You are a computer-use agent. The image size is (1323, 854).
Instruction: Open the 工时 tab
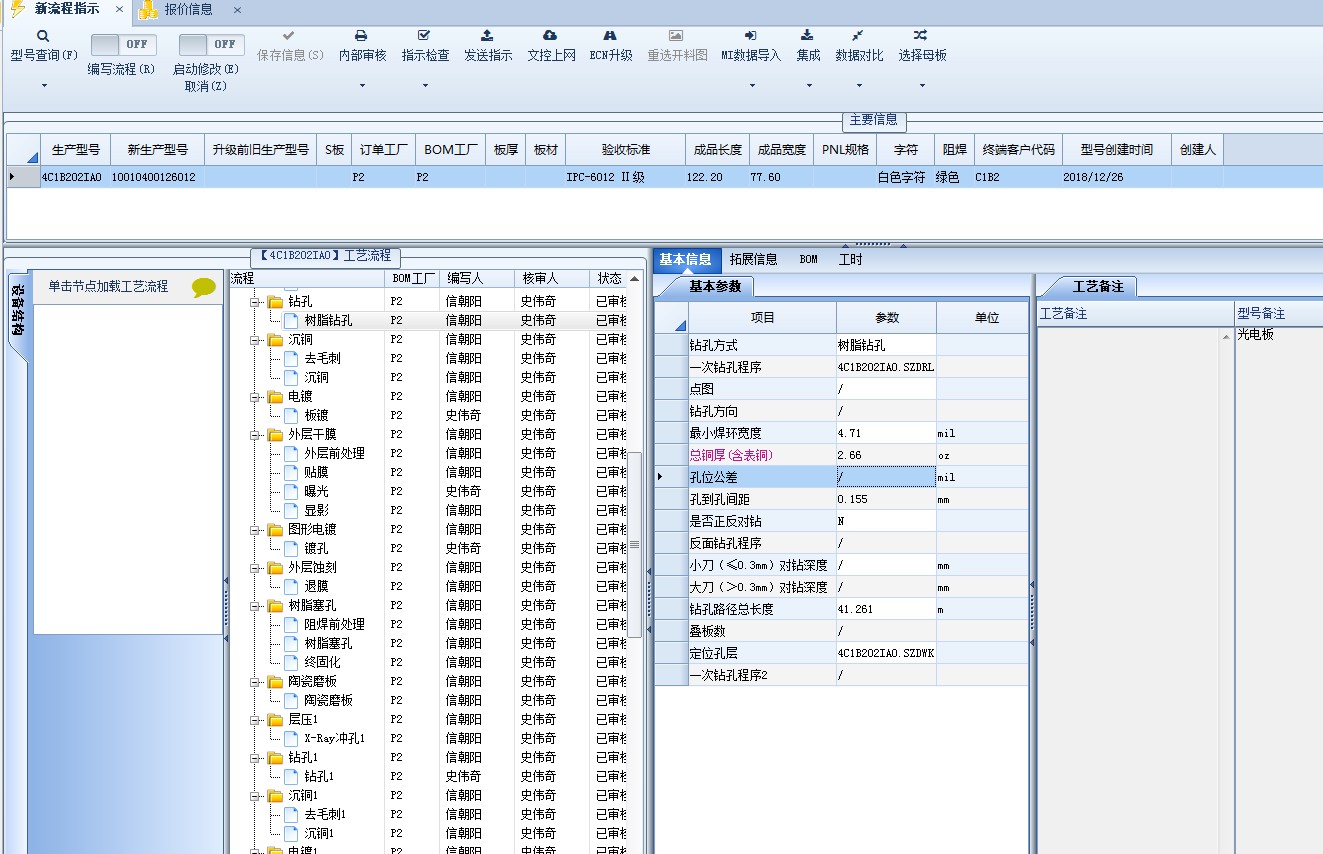pyautogui.click(x=850, y=260)
